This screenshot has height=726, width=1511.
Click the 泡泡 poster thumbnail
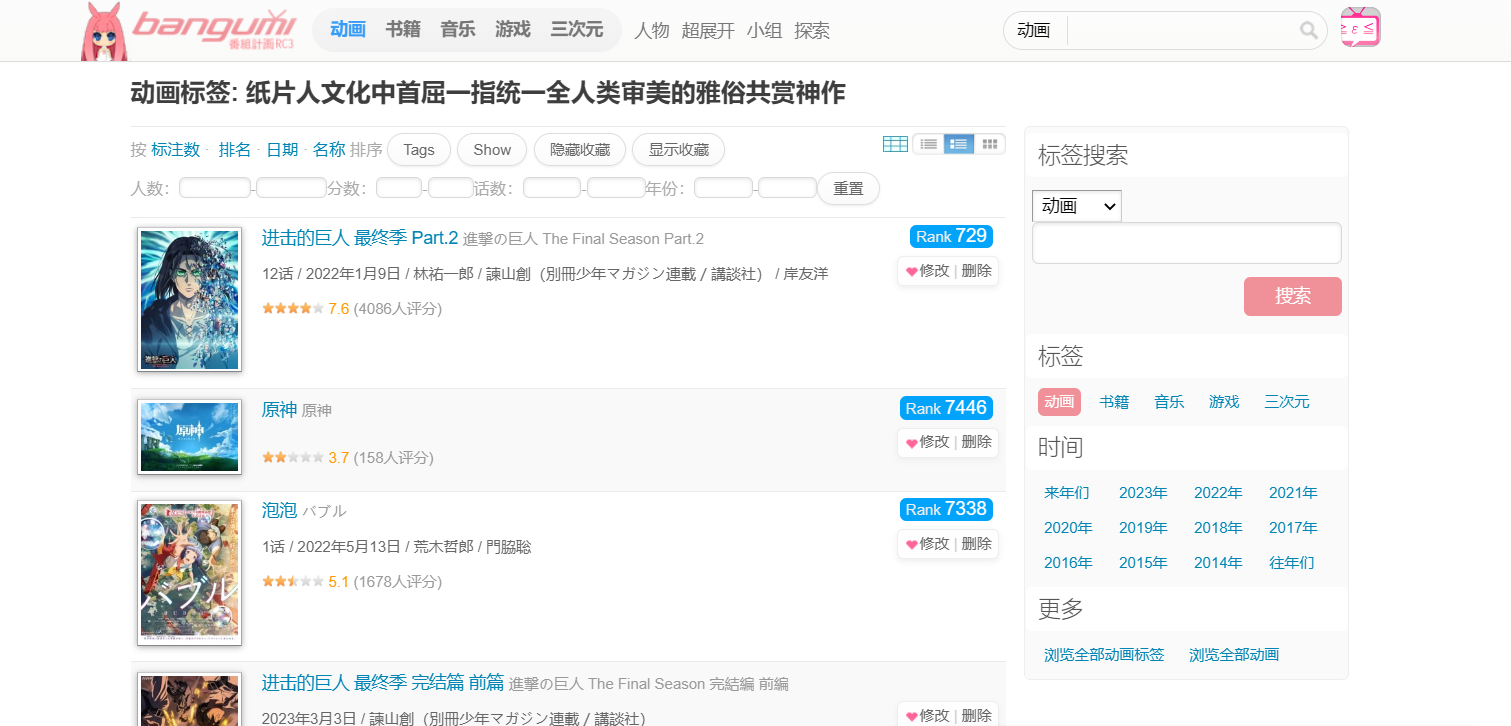[189, 572]
